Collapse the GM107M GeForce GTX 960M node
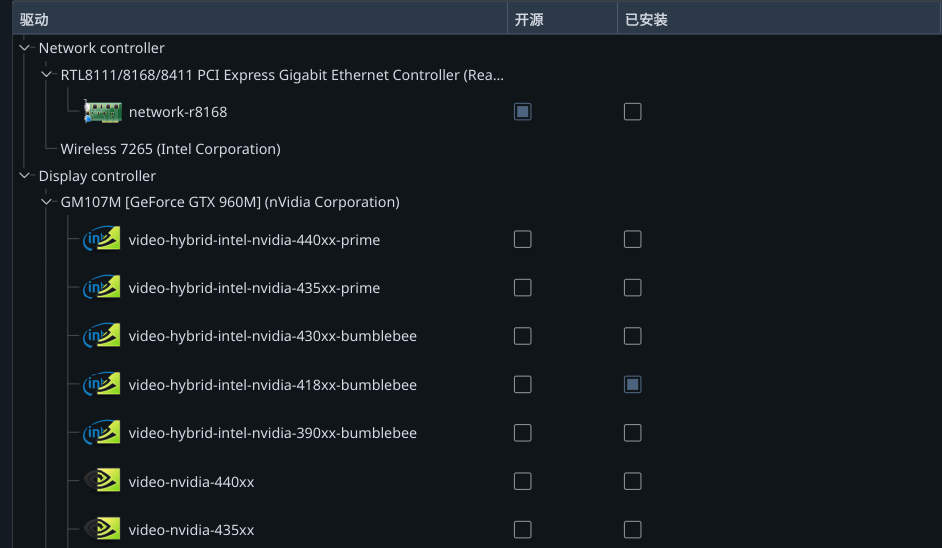Screen dimensions: 942x548 click(46, 202)
